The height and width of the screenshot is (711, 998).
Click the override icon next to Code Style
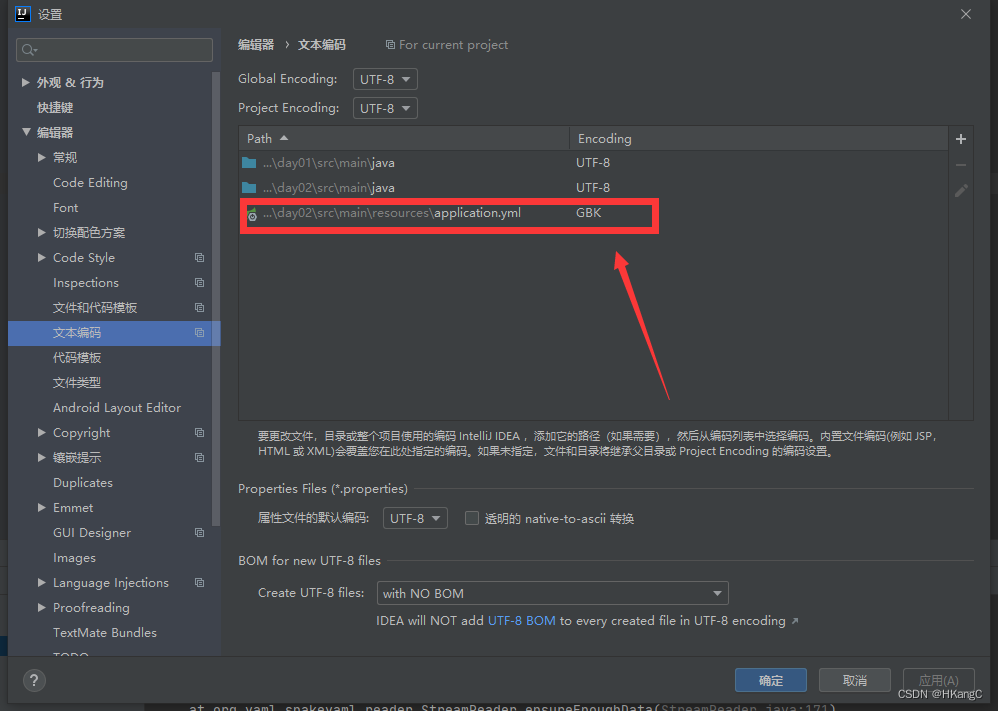(x=198, y=257)
